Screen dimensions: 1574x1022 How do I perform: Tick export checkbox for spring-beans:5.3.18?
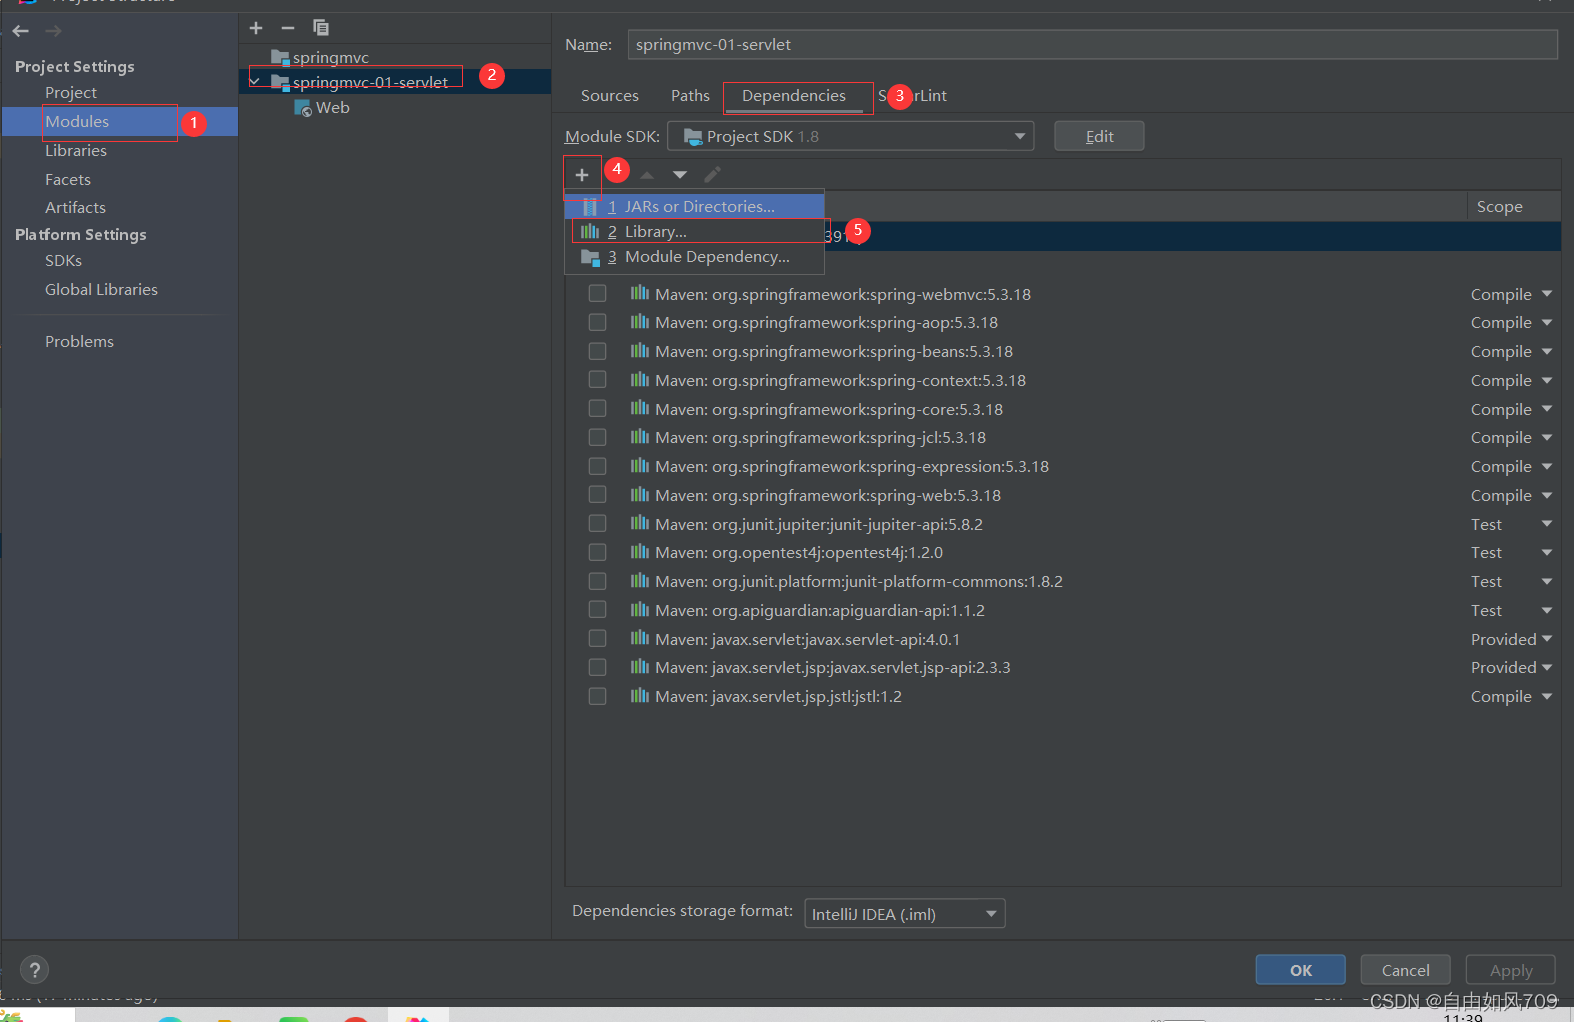(x=597, y=351)
